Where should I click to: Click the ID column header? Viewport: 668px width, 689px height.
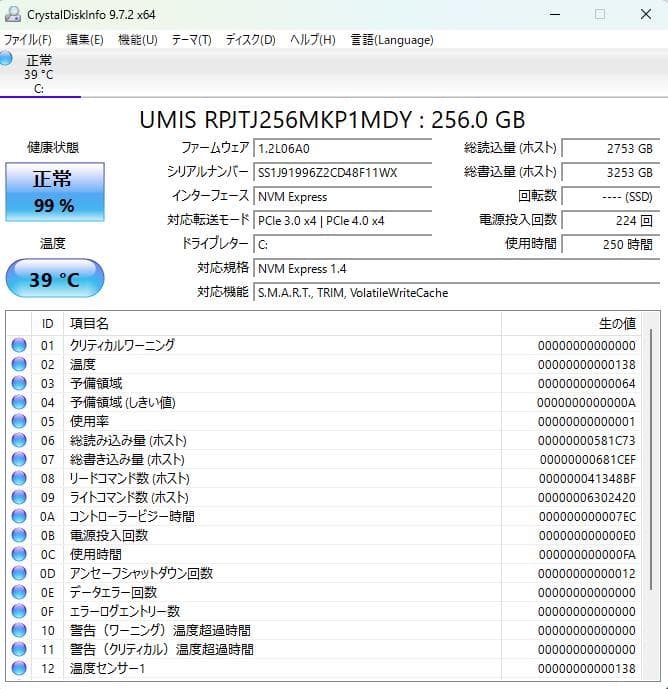pyautogui.click(x=47, y=324)
